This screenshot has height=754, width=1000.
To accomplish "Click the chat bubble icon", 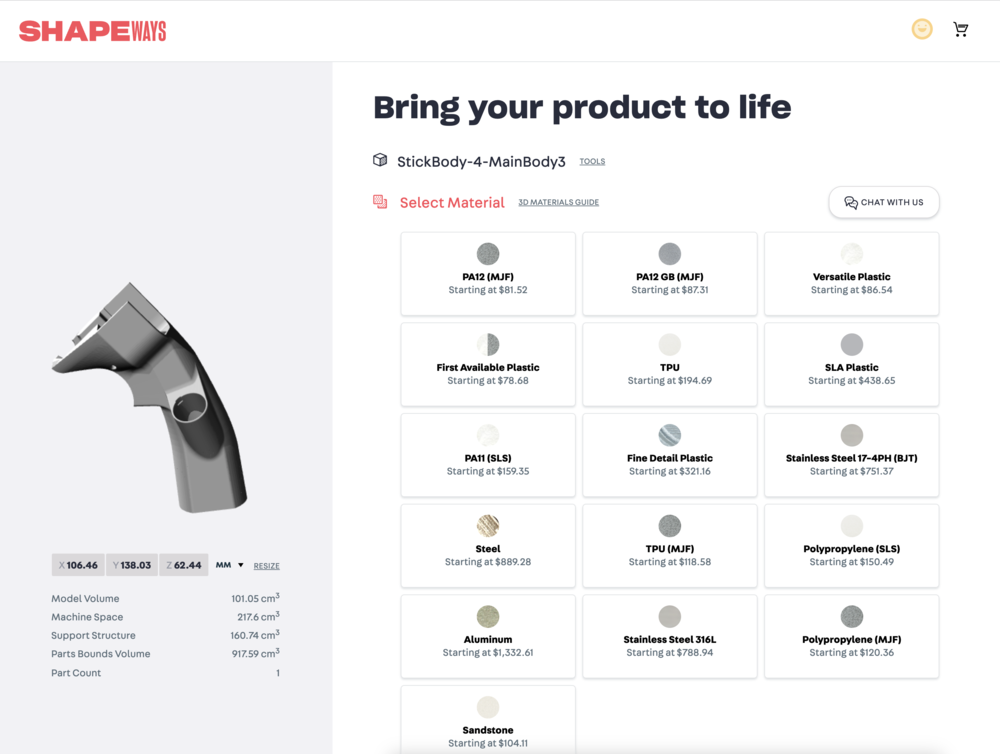I will pyautogui.click(x=851, y=202).
